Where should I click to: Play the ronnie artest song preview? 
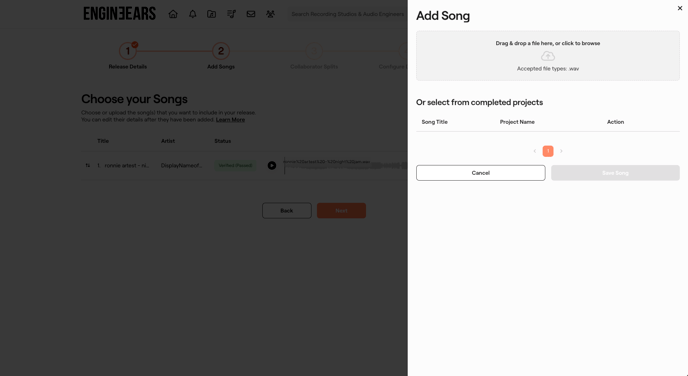[272, 165]
